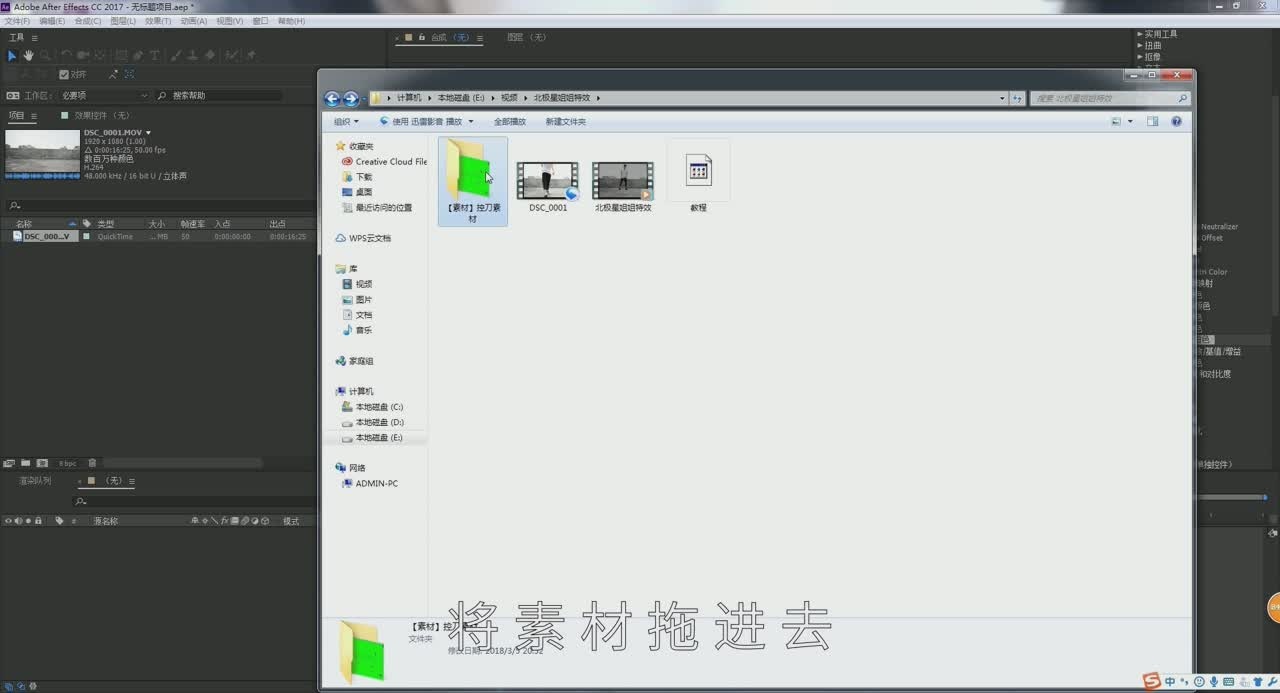Image resolution: width=1280 pixels, height=693 pixels.
Task: Toggle the timeline lock column icon
Action: pyautogui.click(x=38, y=521)
